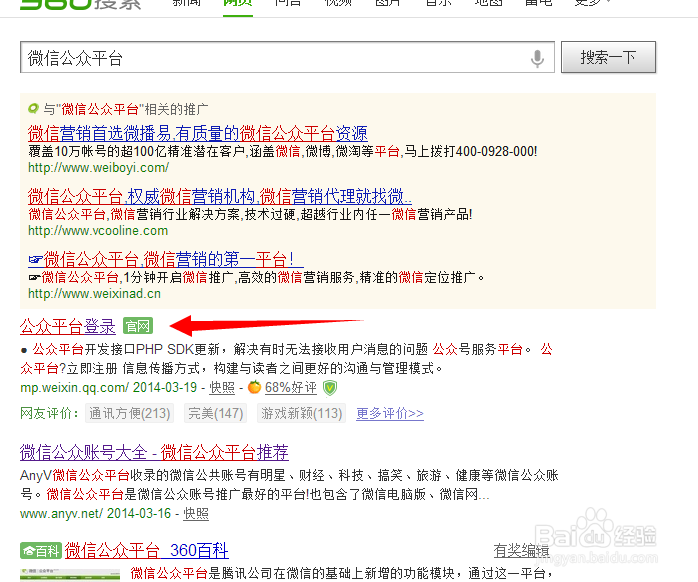Open ad link 微信营销首选微播易
The height and width of the screenshot is (582, 698).
[198, 133]
